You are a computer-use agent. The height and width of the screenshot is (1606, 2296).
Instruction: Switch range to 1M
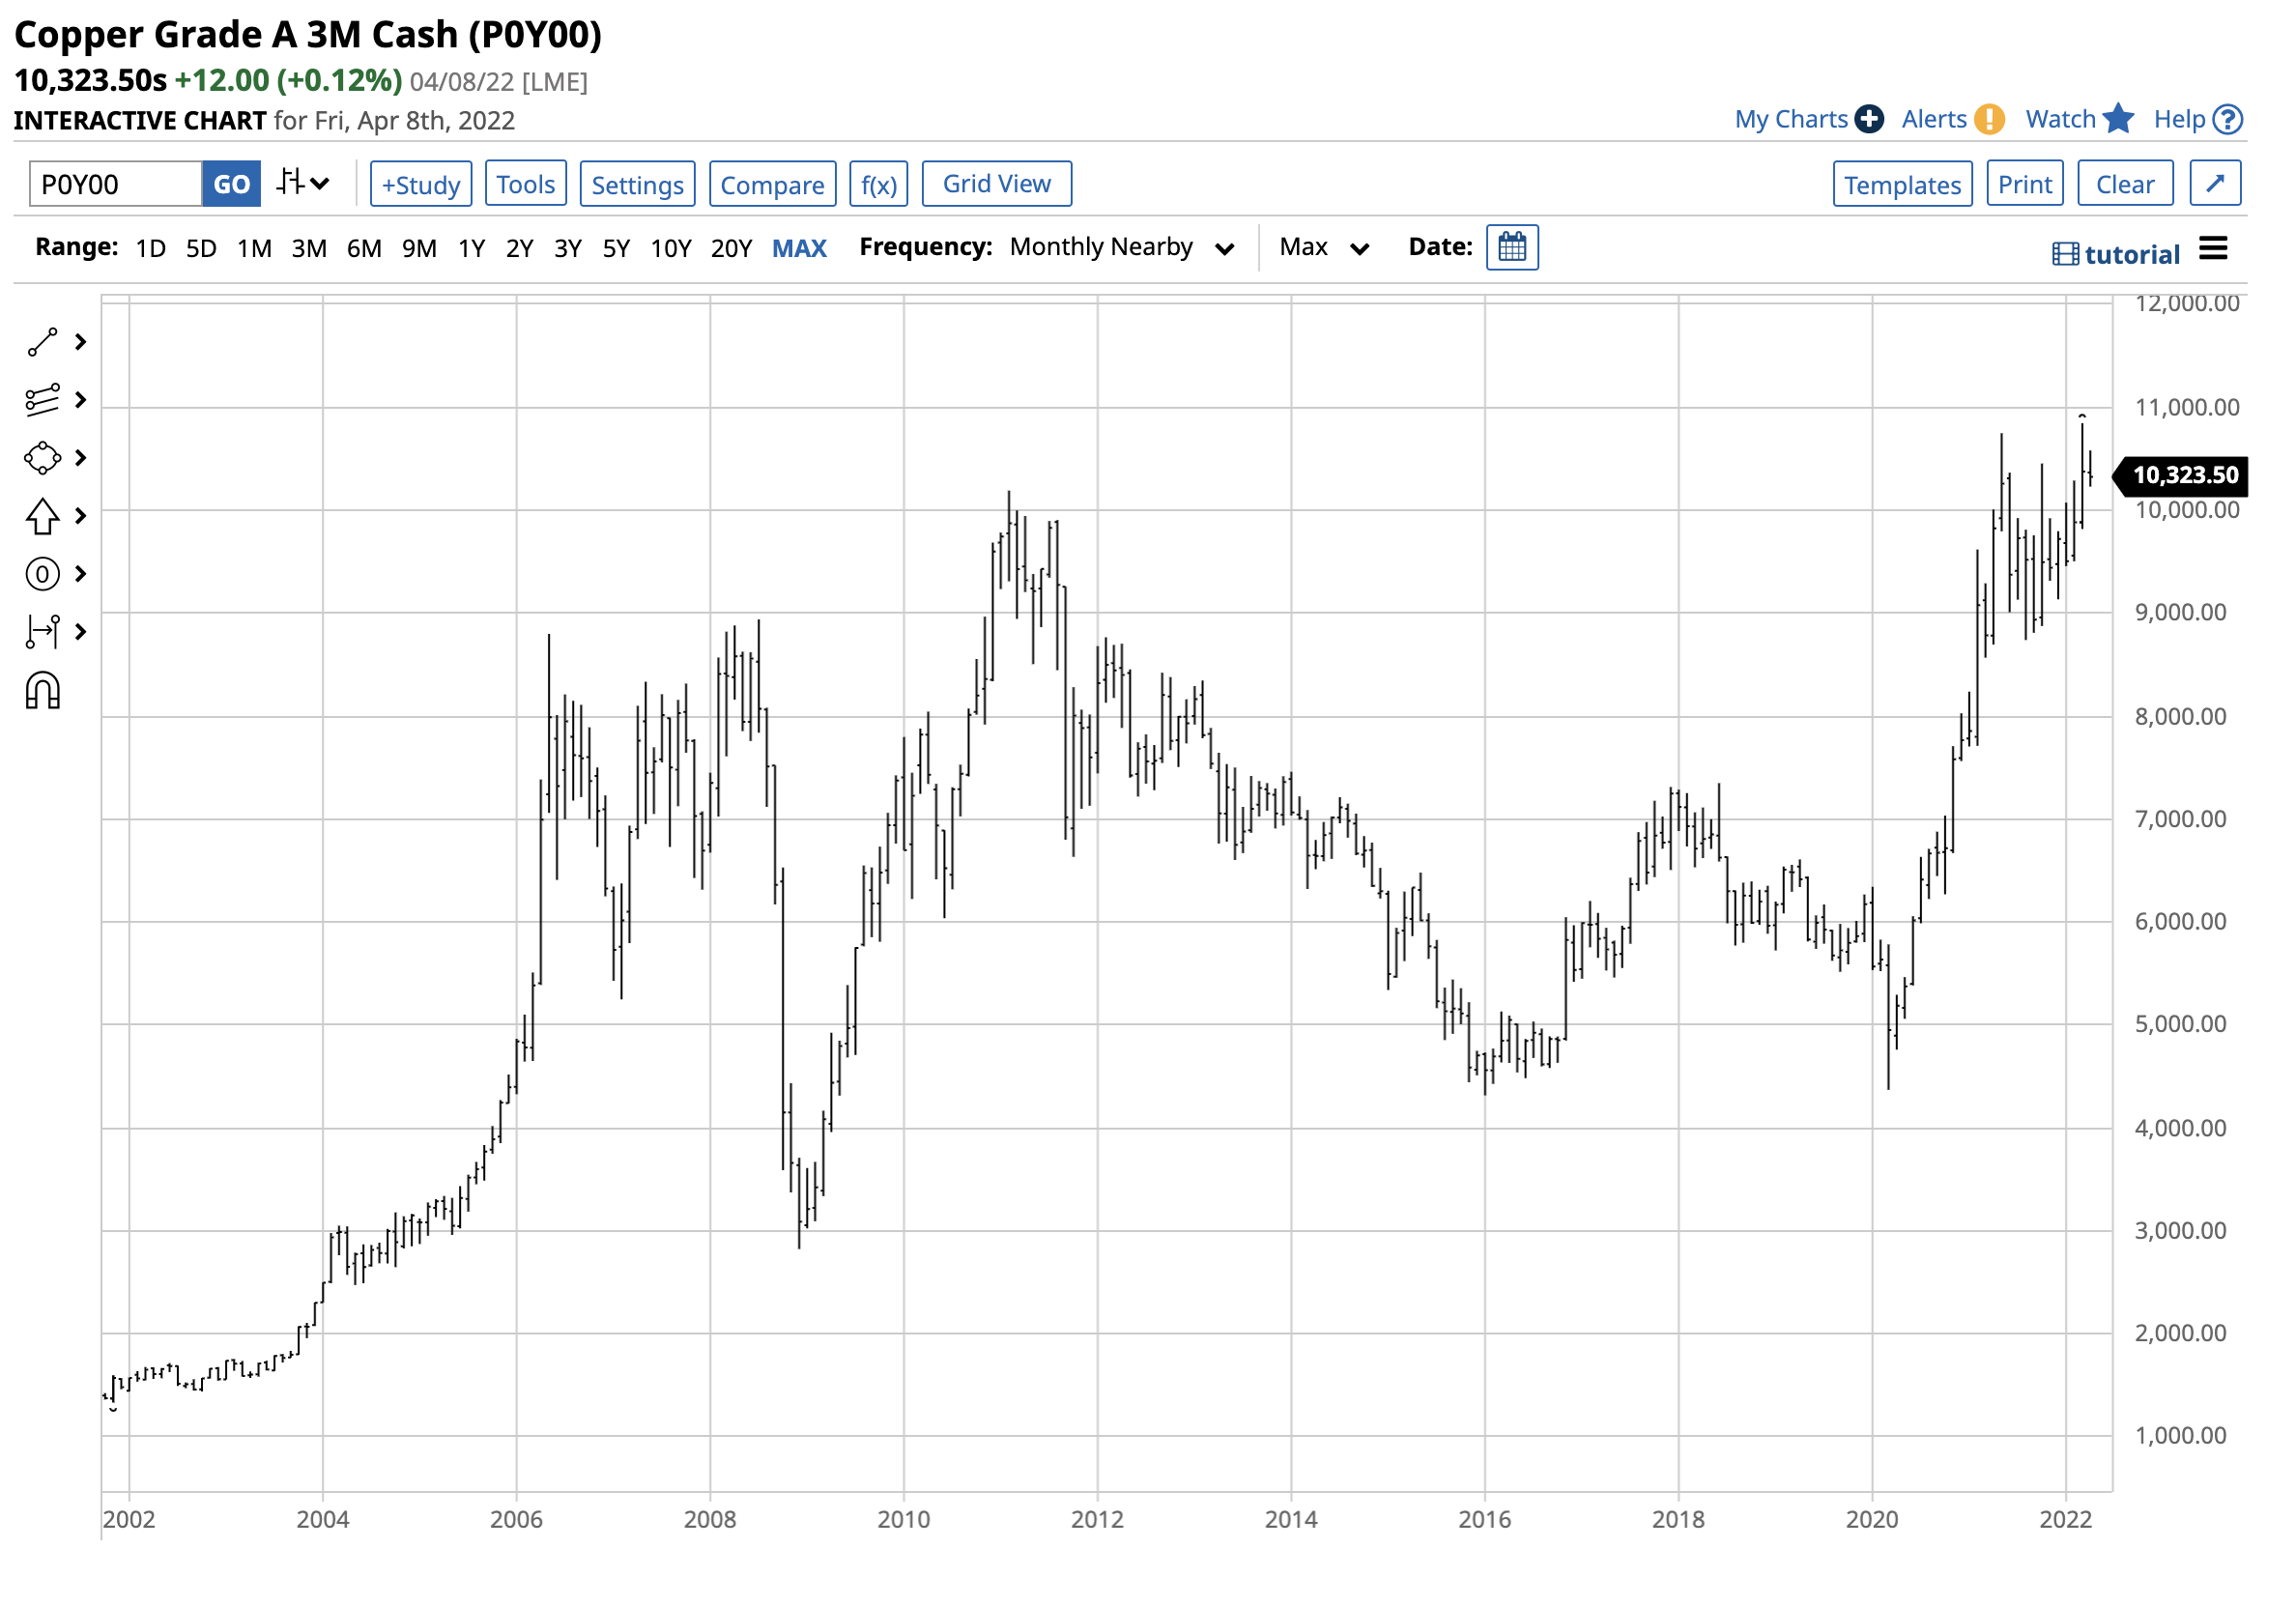254,248
